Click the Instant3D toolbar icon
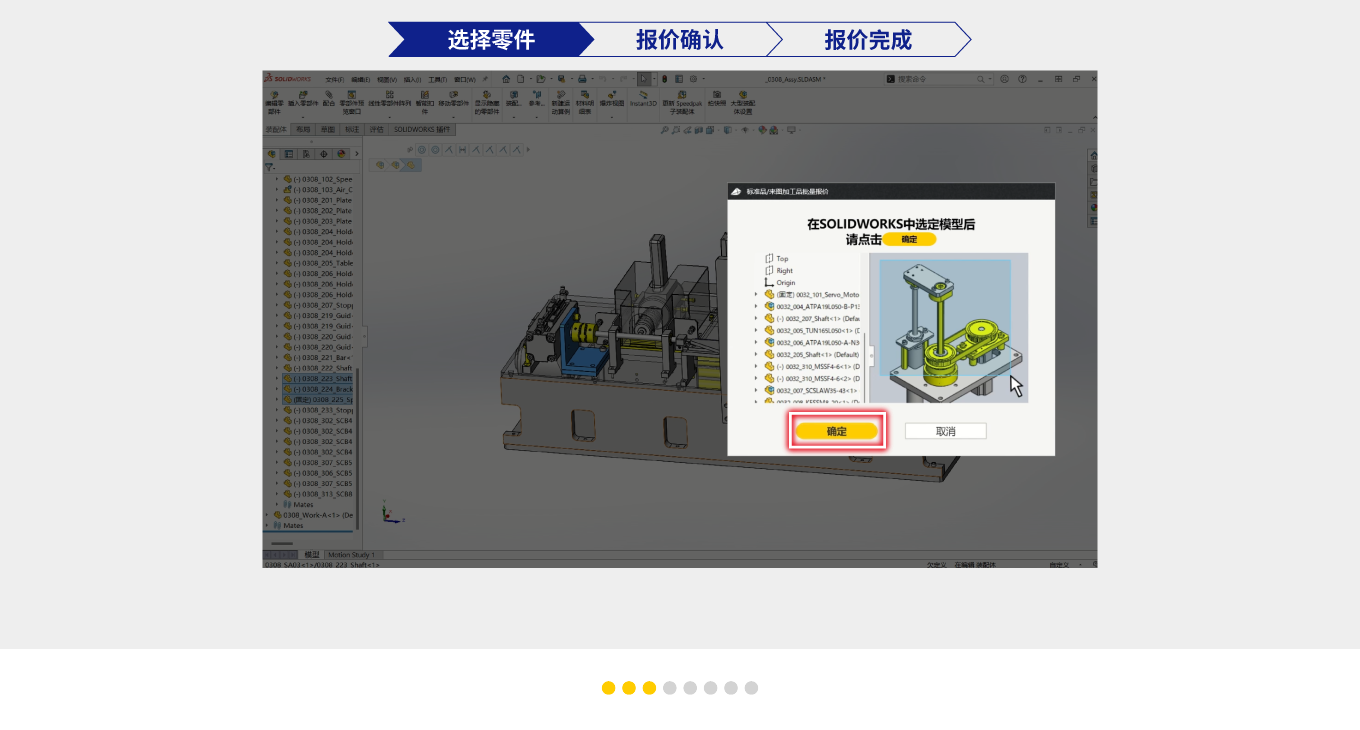 tap(643, 98)
